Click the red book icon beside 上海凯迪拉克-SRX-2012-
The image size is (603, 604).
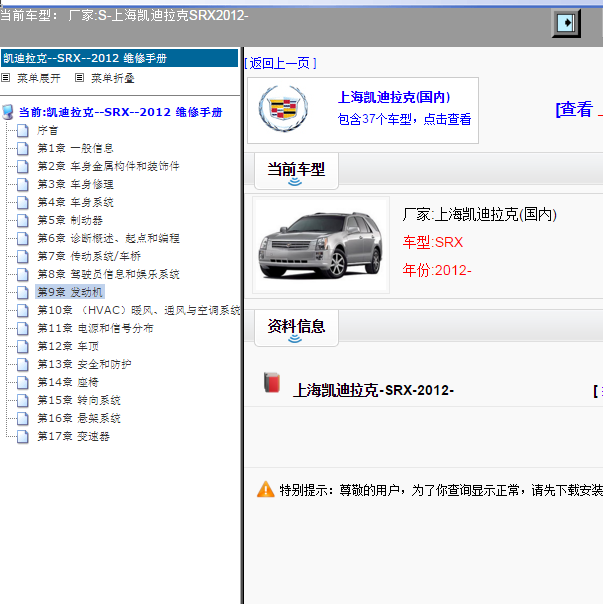[x=272, y=383]
